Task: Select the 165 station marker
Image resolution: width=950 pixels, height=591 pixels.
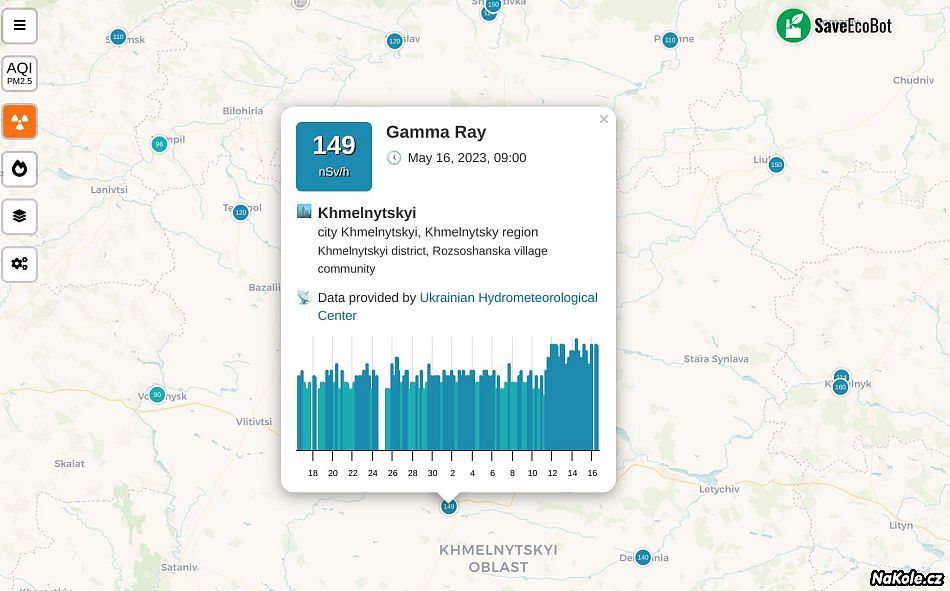Action: [840, 387]
